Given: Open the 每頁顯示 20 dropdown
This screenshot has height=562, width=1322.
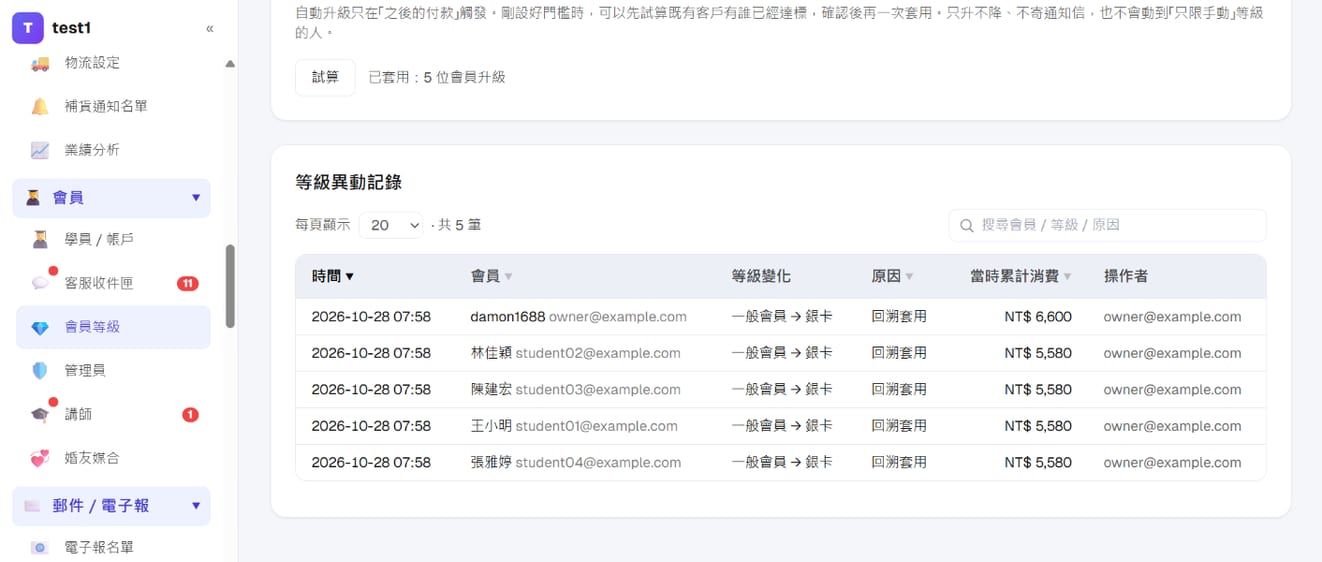Looking at the screenshot, I should pyautogui.click(x=391, y=225).
